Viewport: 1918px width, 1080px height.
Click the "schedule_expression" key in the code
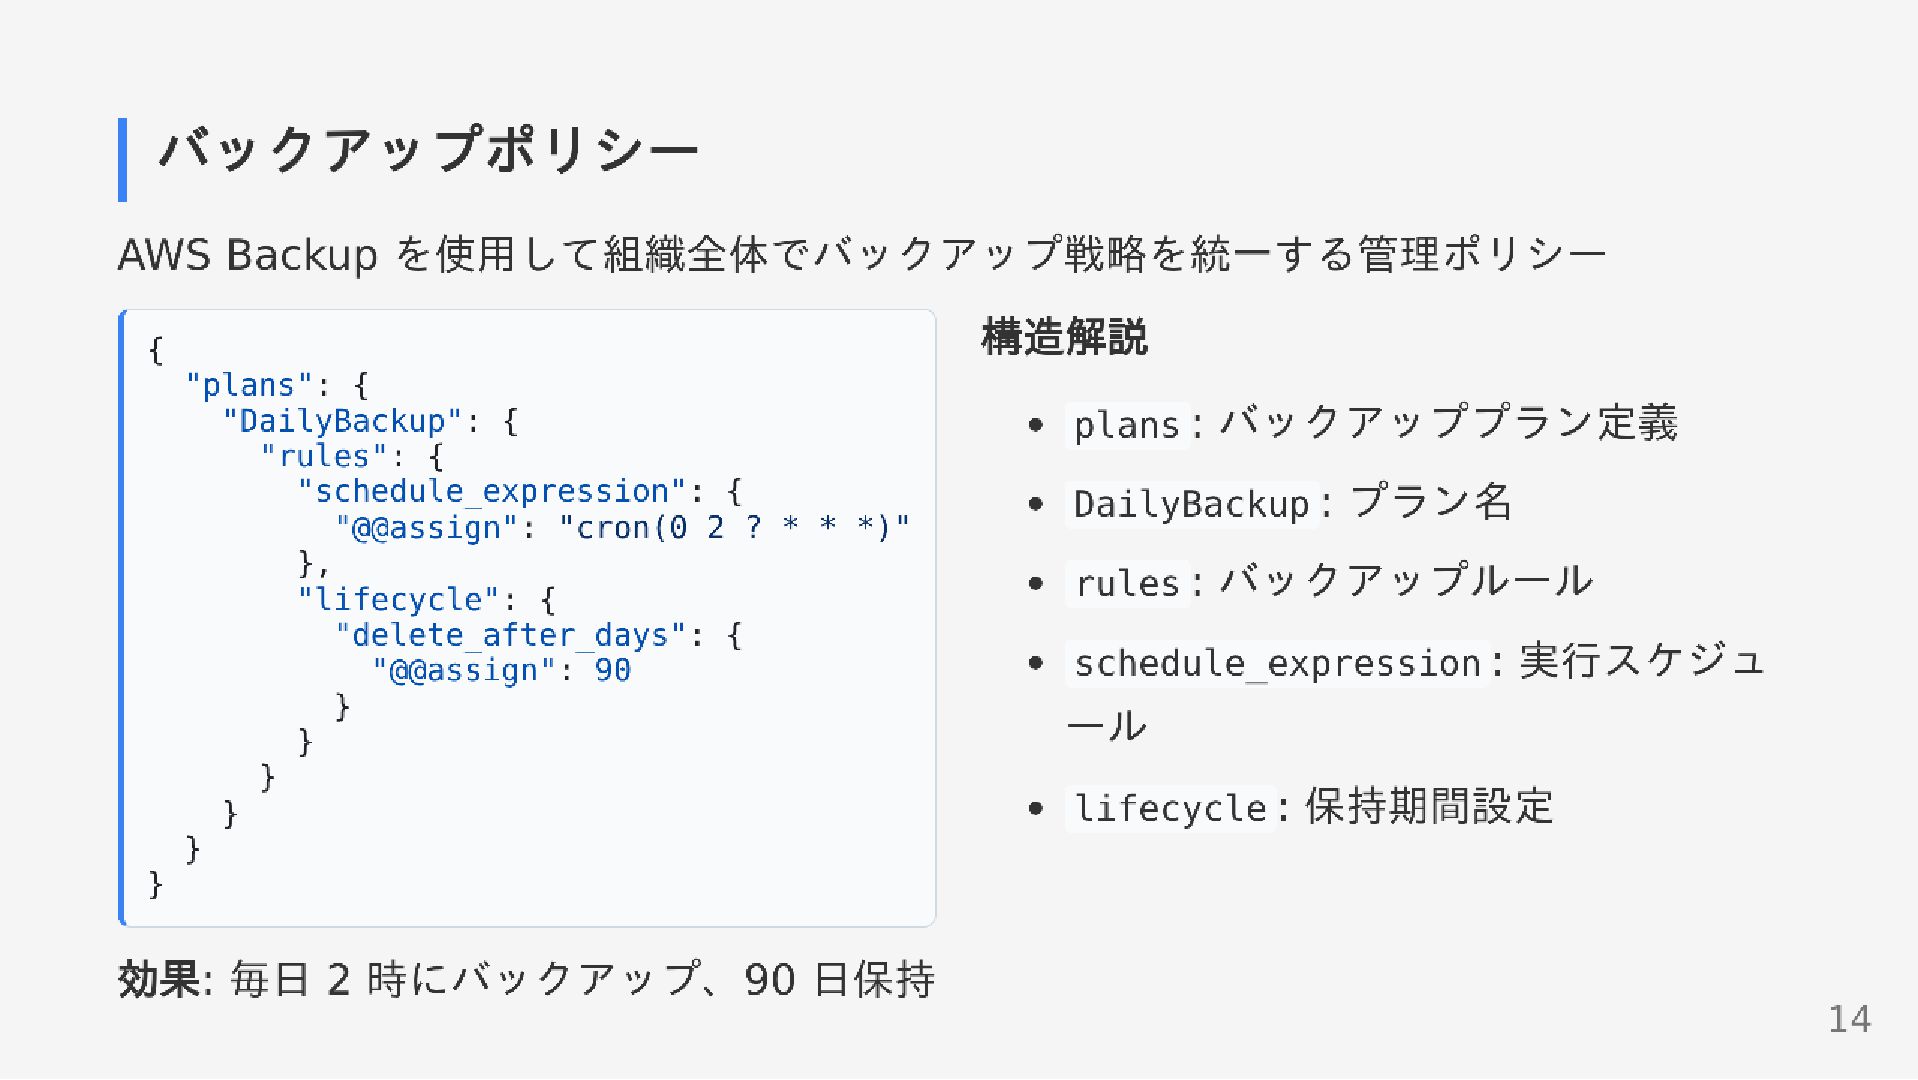[492, 492]
